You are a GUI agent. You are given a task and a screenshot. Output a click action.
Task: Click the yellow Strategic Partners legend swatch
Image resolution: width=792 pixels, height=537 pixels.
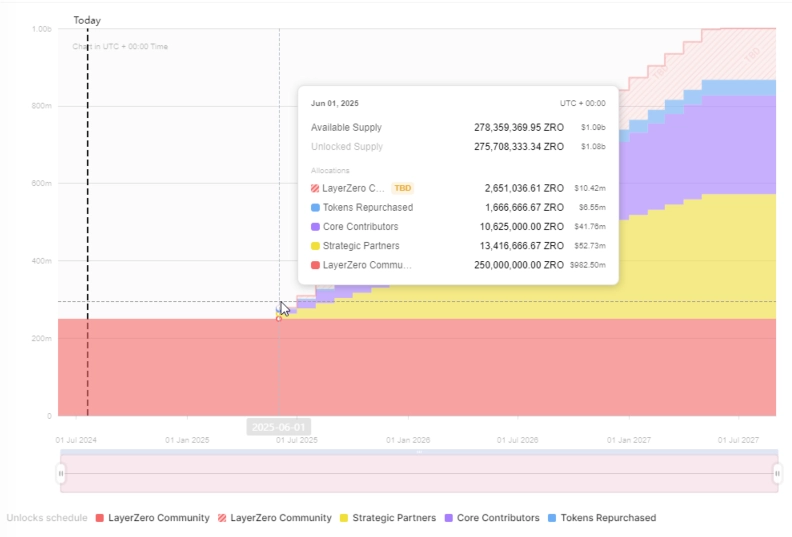(x=345, y=518)
